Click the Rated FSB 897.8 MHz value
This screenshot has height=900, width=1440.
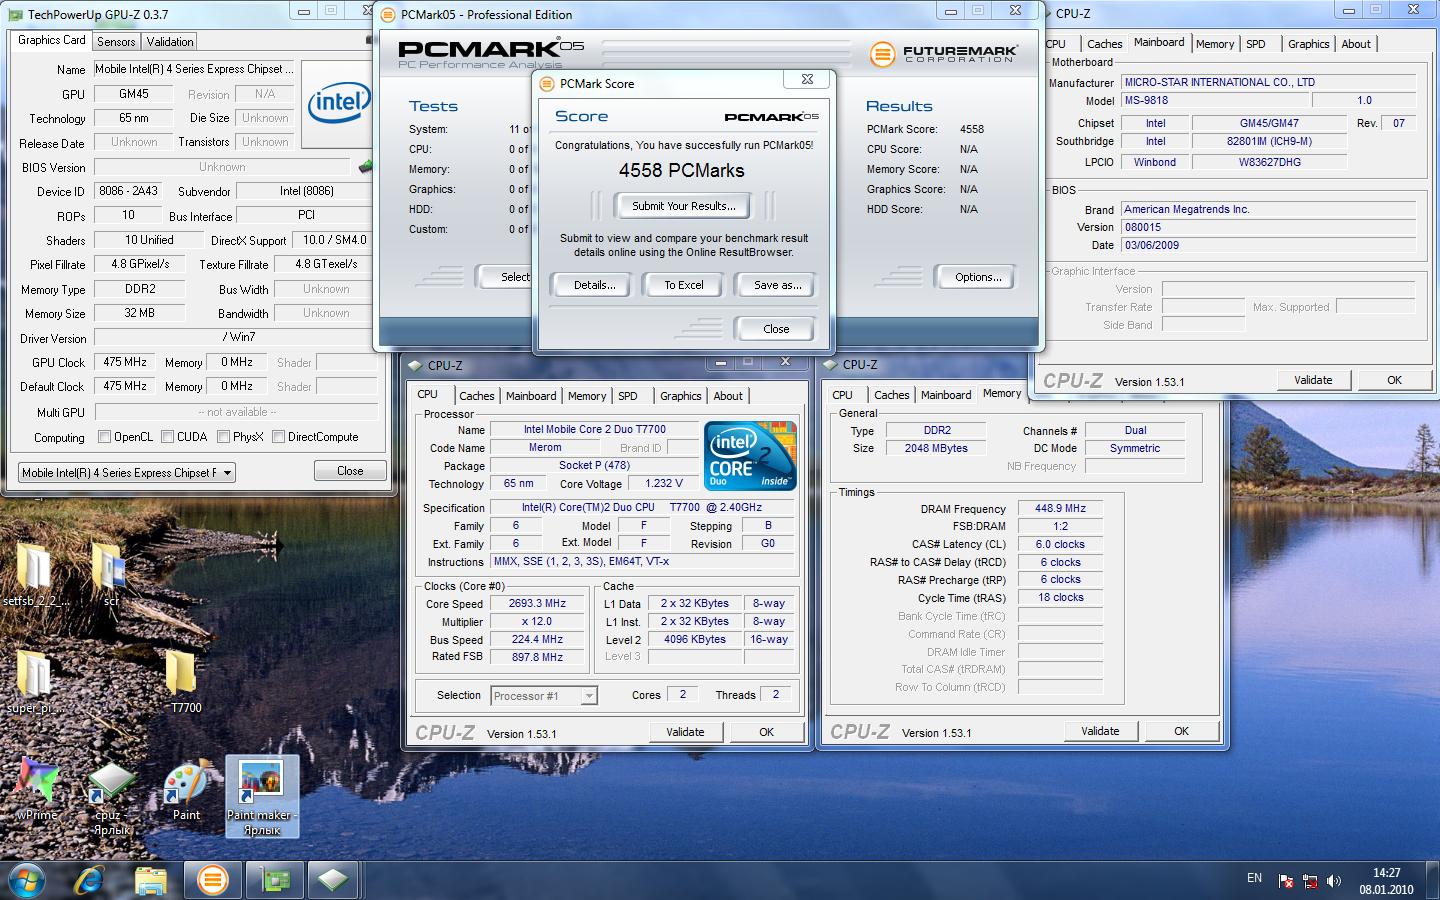[538, 657]
